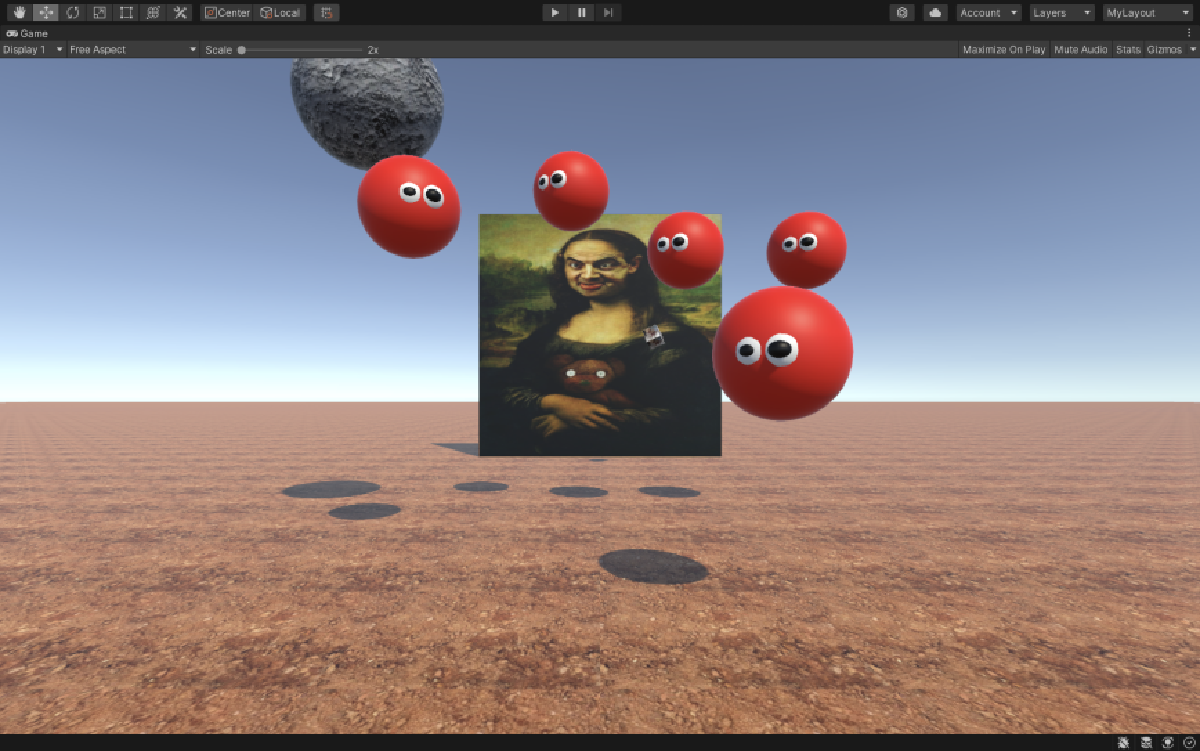Open Unity Collab services icon
The image size is (1200, 751).
(902, 13)
